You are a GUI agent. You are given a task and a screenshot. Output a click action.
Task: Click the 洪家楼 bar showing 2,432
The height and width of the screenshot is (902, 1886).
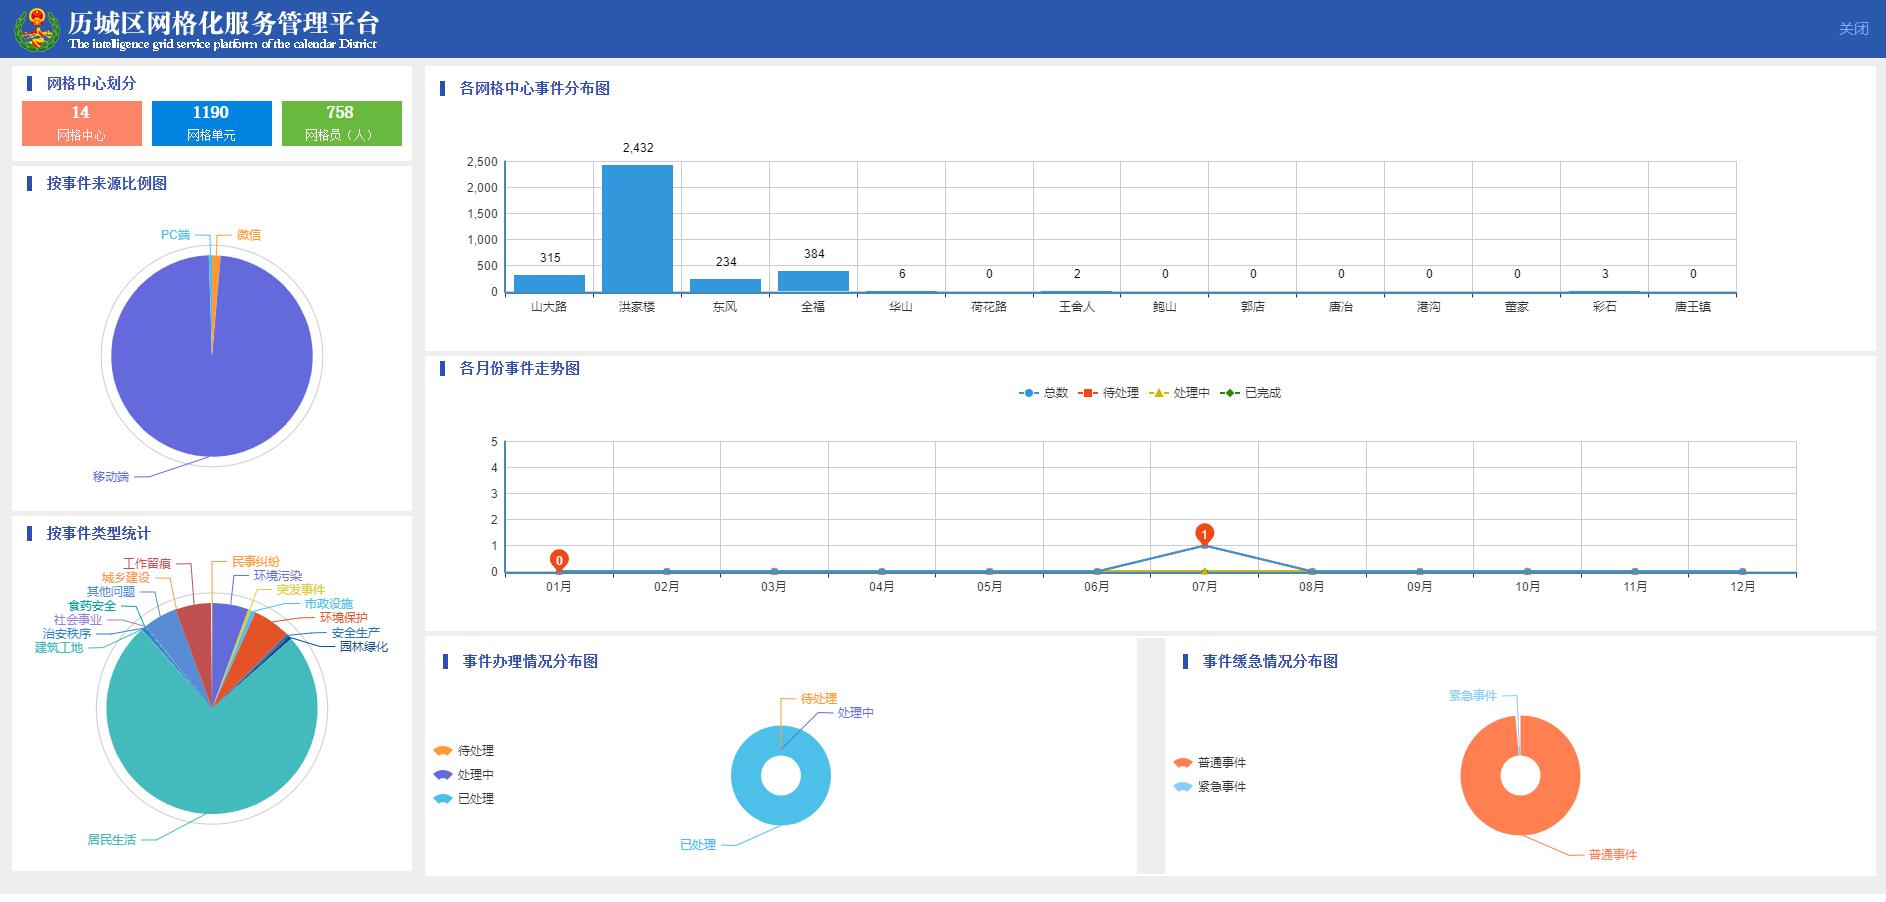[637, 229]
